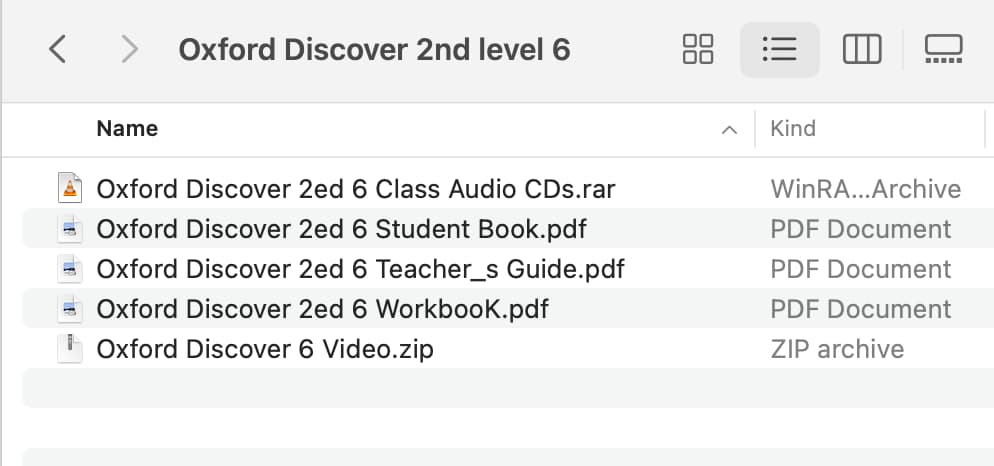
Task: Click the PDF icon of Student Book file
Action: (70, 228)
